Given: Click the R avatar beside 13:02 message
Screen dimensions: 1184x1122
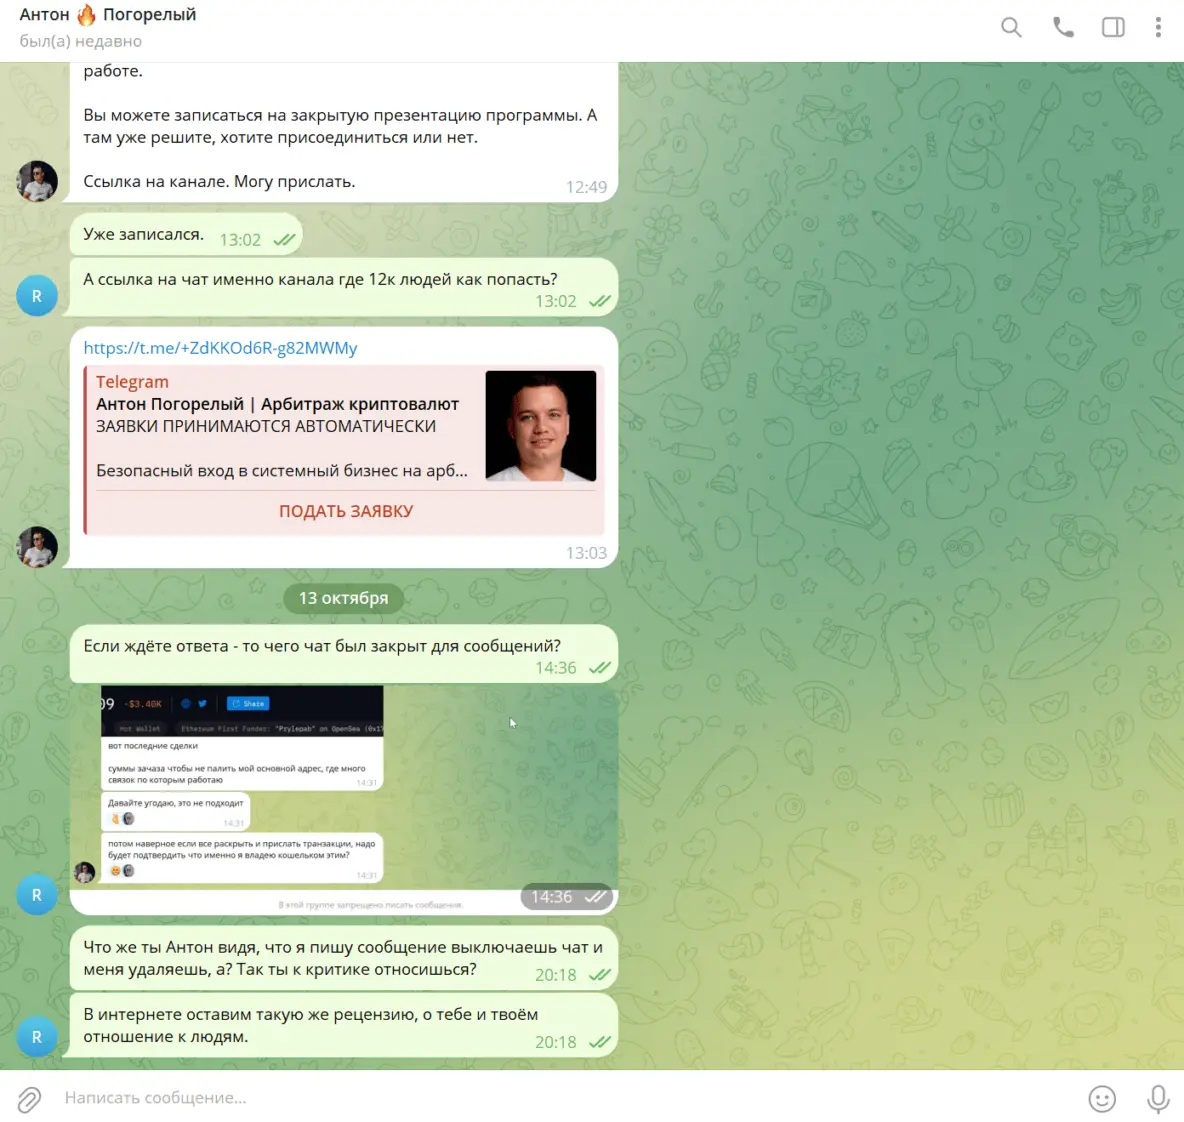Looking at the screenshot, I should coord(37,296).
